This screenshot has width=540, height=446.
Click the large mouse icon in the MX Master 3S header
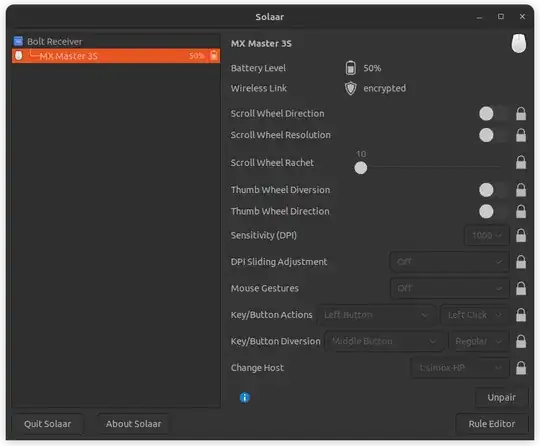tap(518, 43)
